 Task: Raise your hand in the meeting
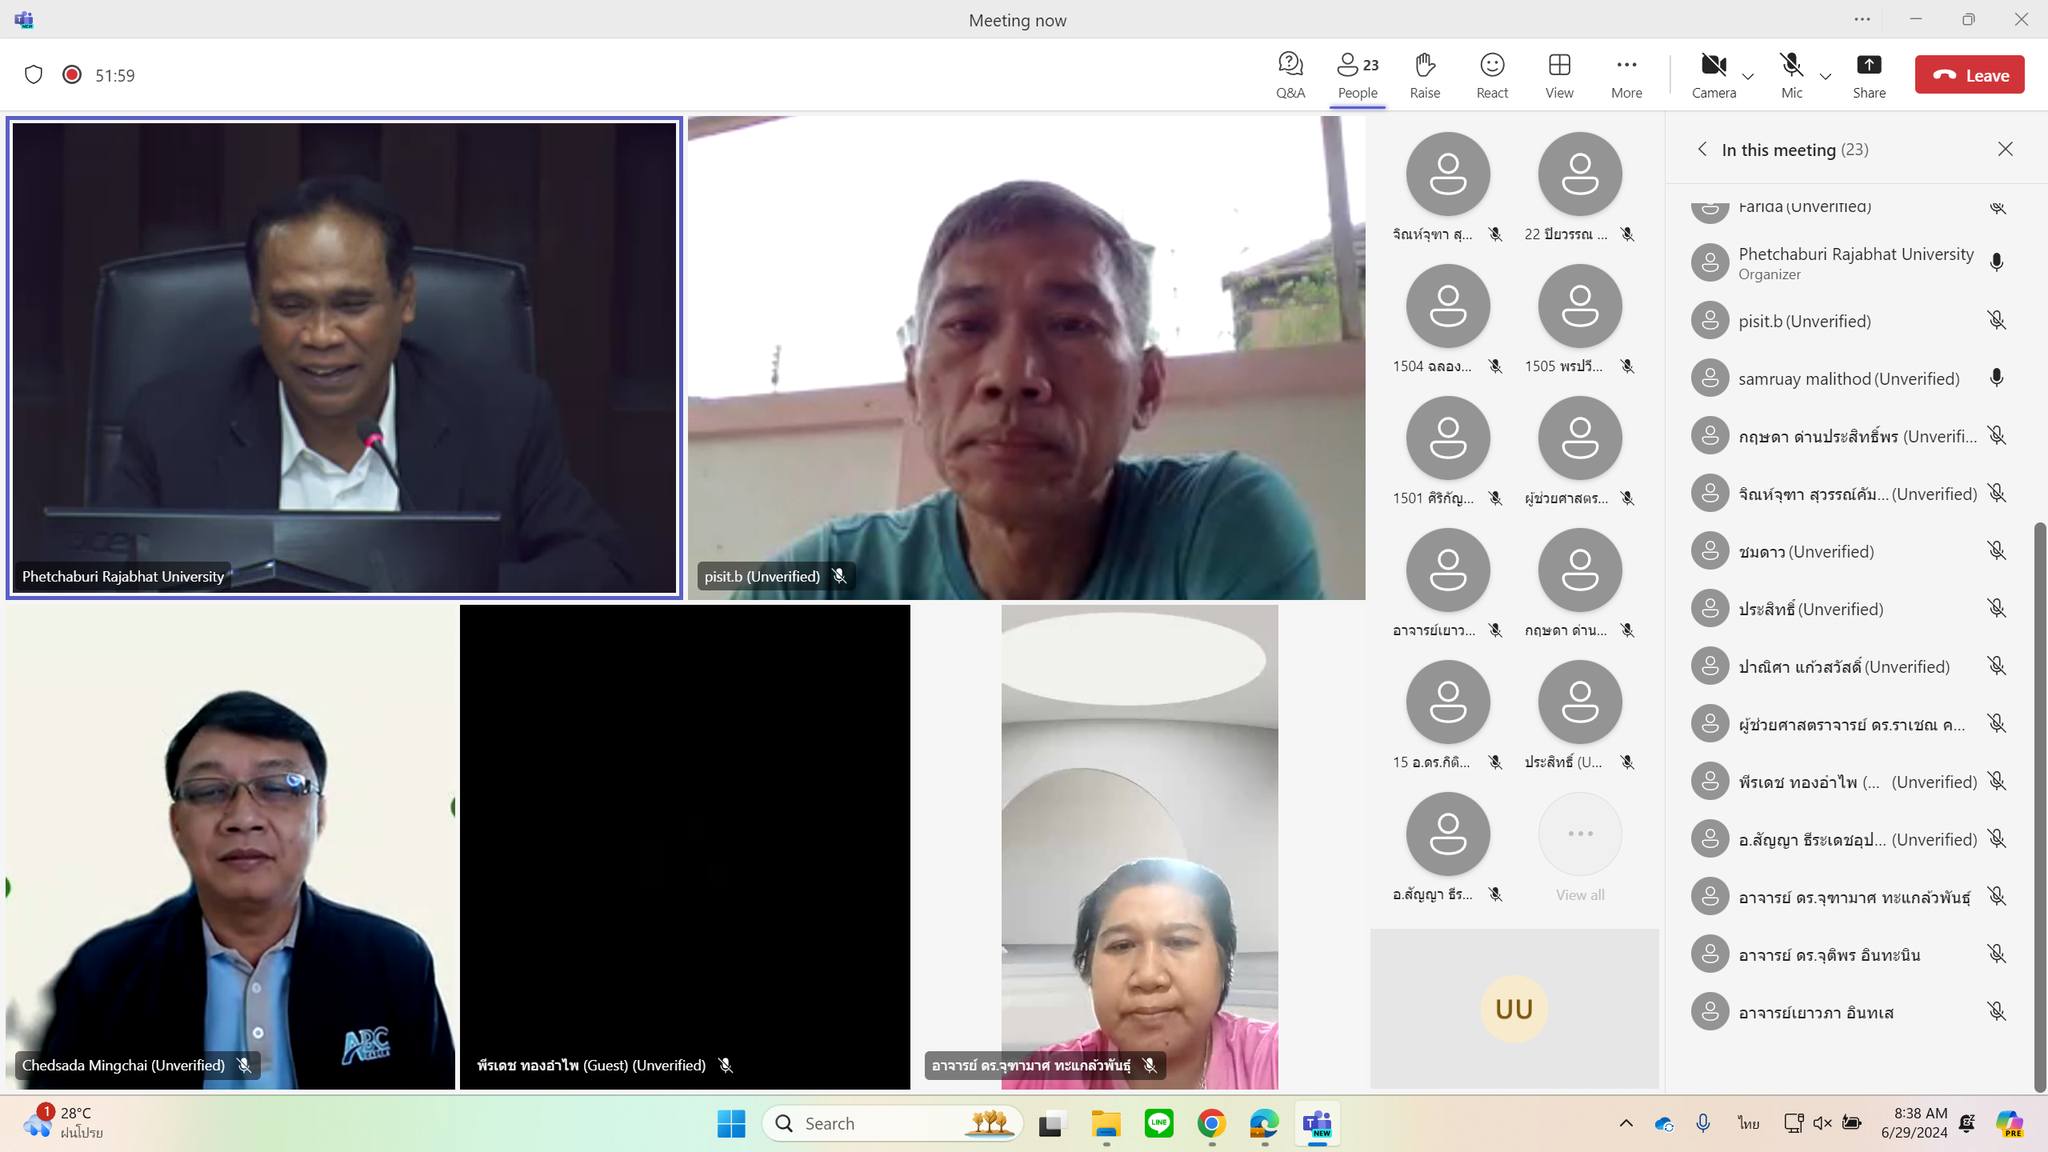pos(1424,75)
